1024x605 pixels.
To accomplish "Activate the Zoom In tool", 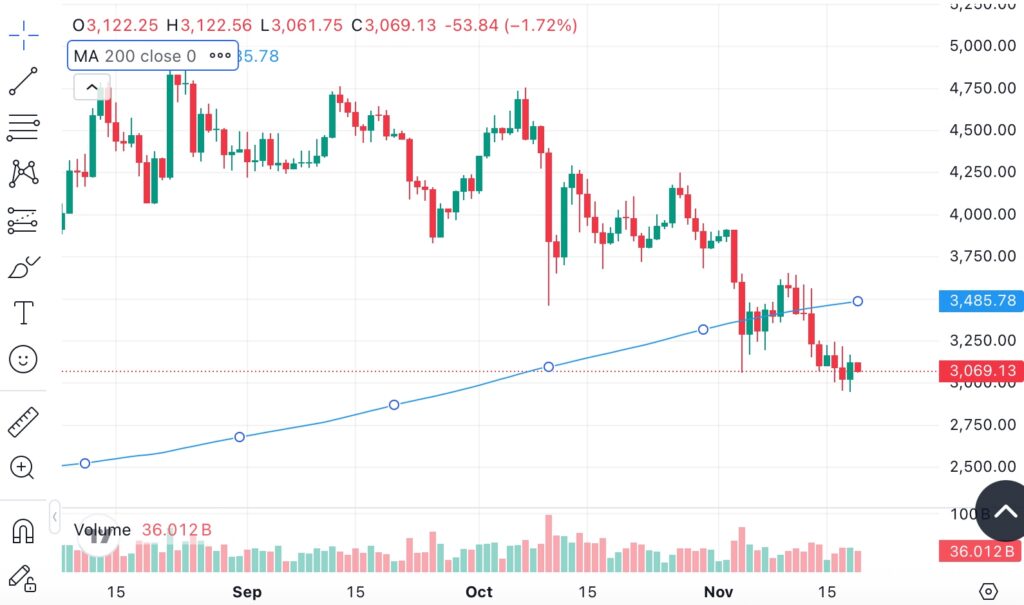I will (24, 468).
